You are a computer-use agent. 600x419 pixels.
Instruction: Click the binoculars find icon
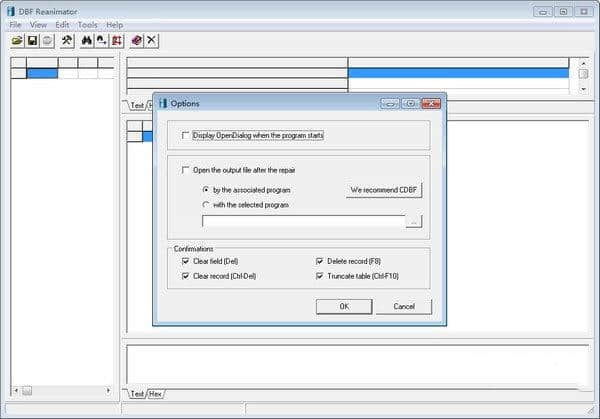coord(87,41)
